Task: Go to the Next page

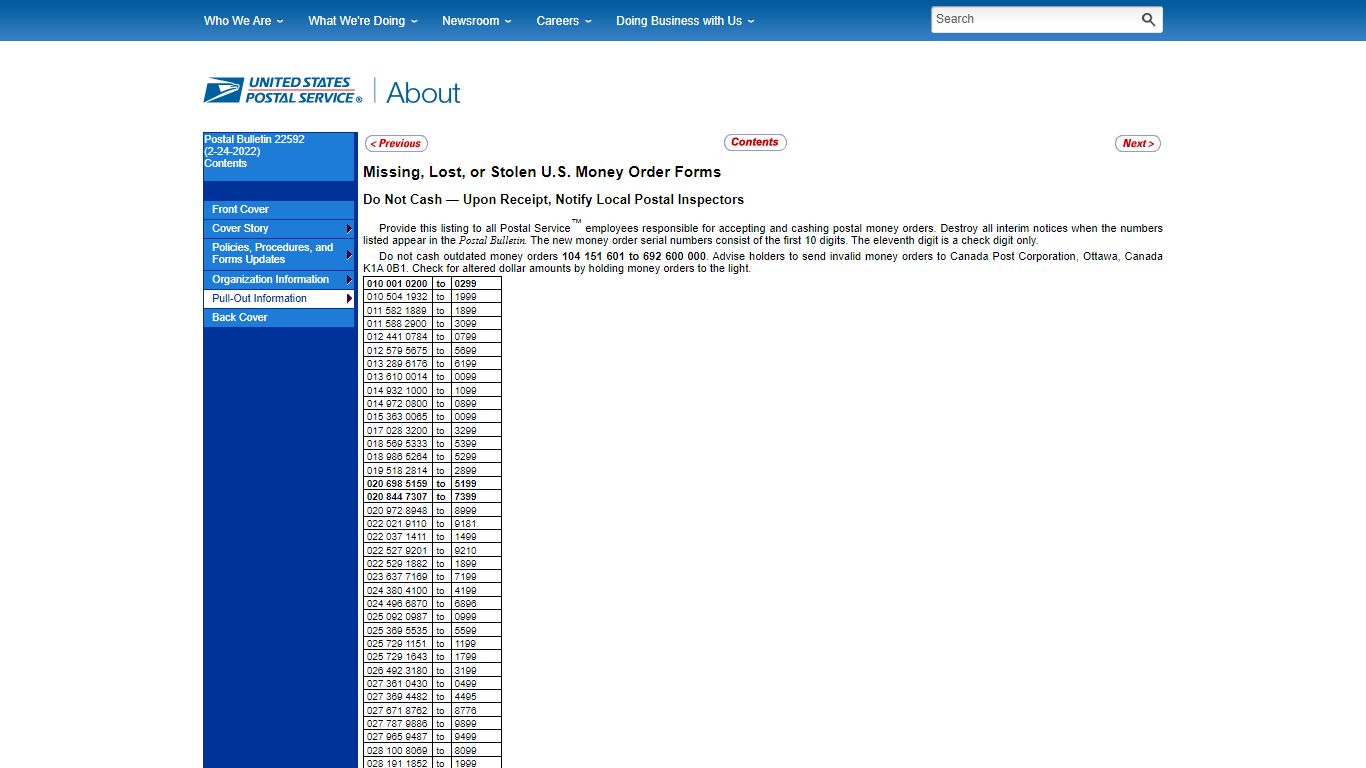Action: [1138, 143]
